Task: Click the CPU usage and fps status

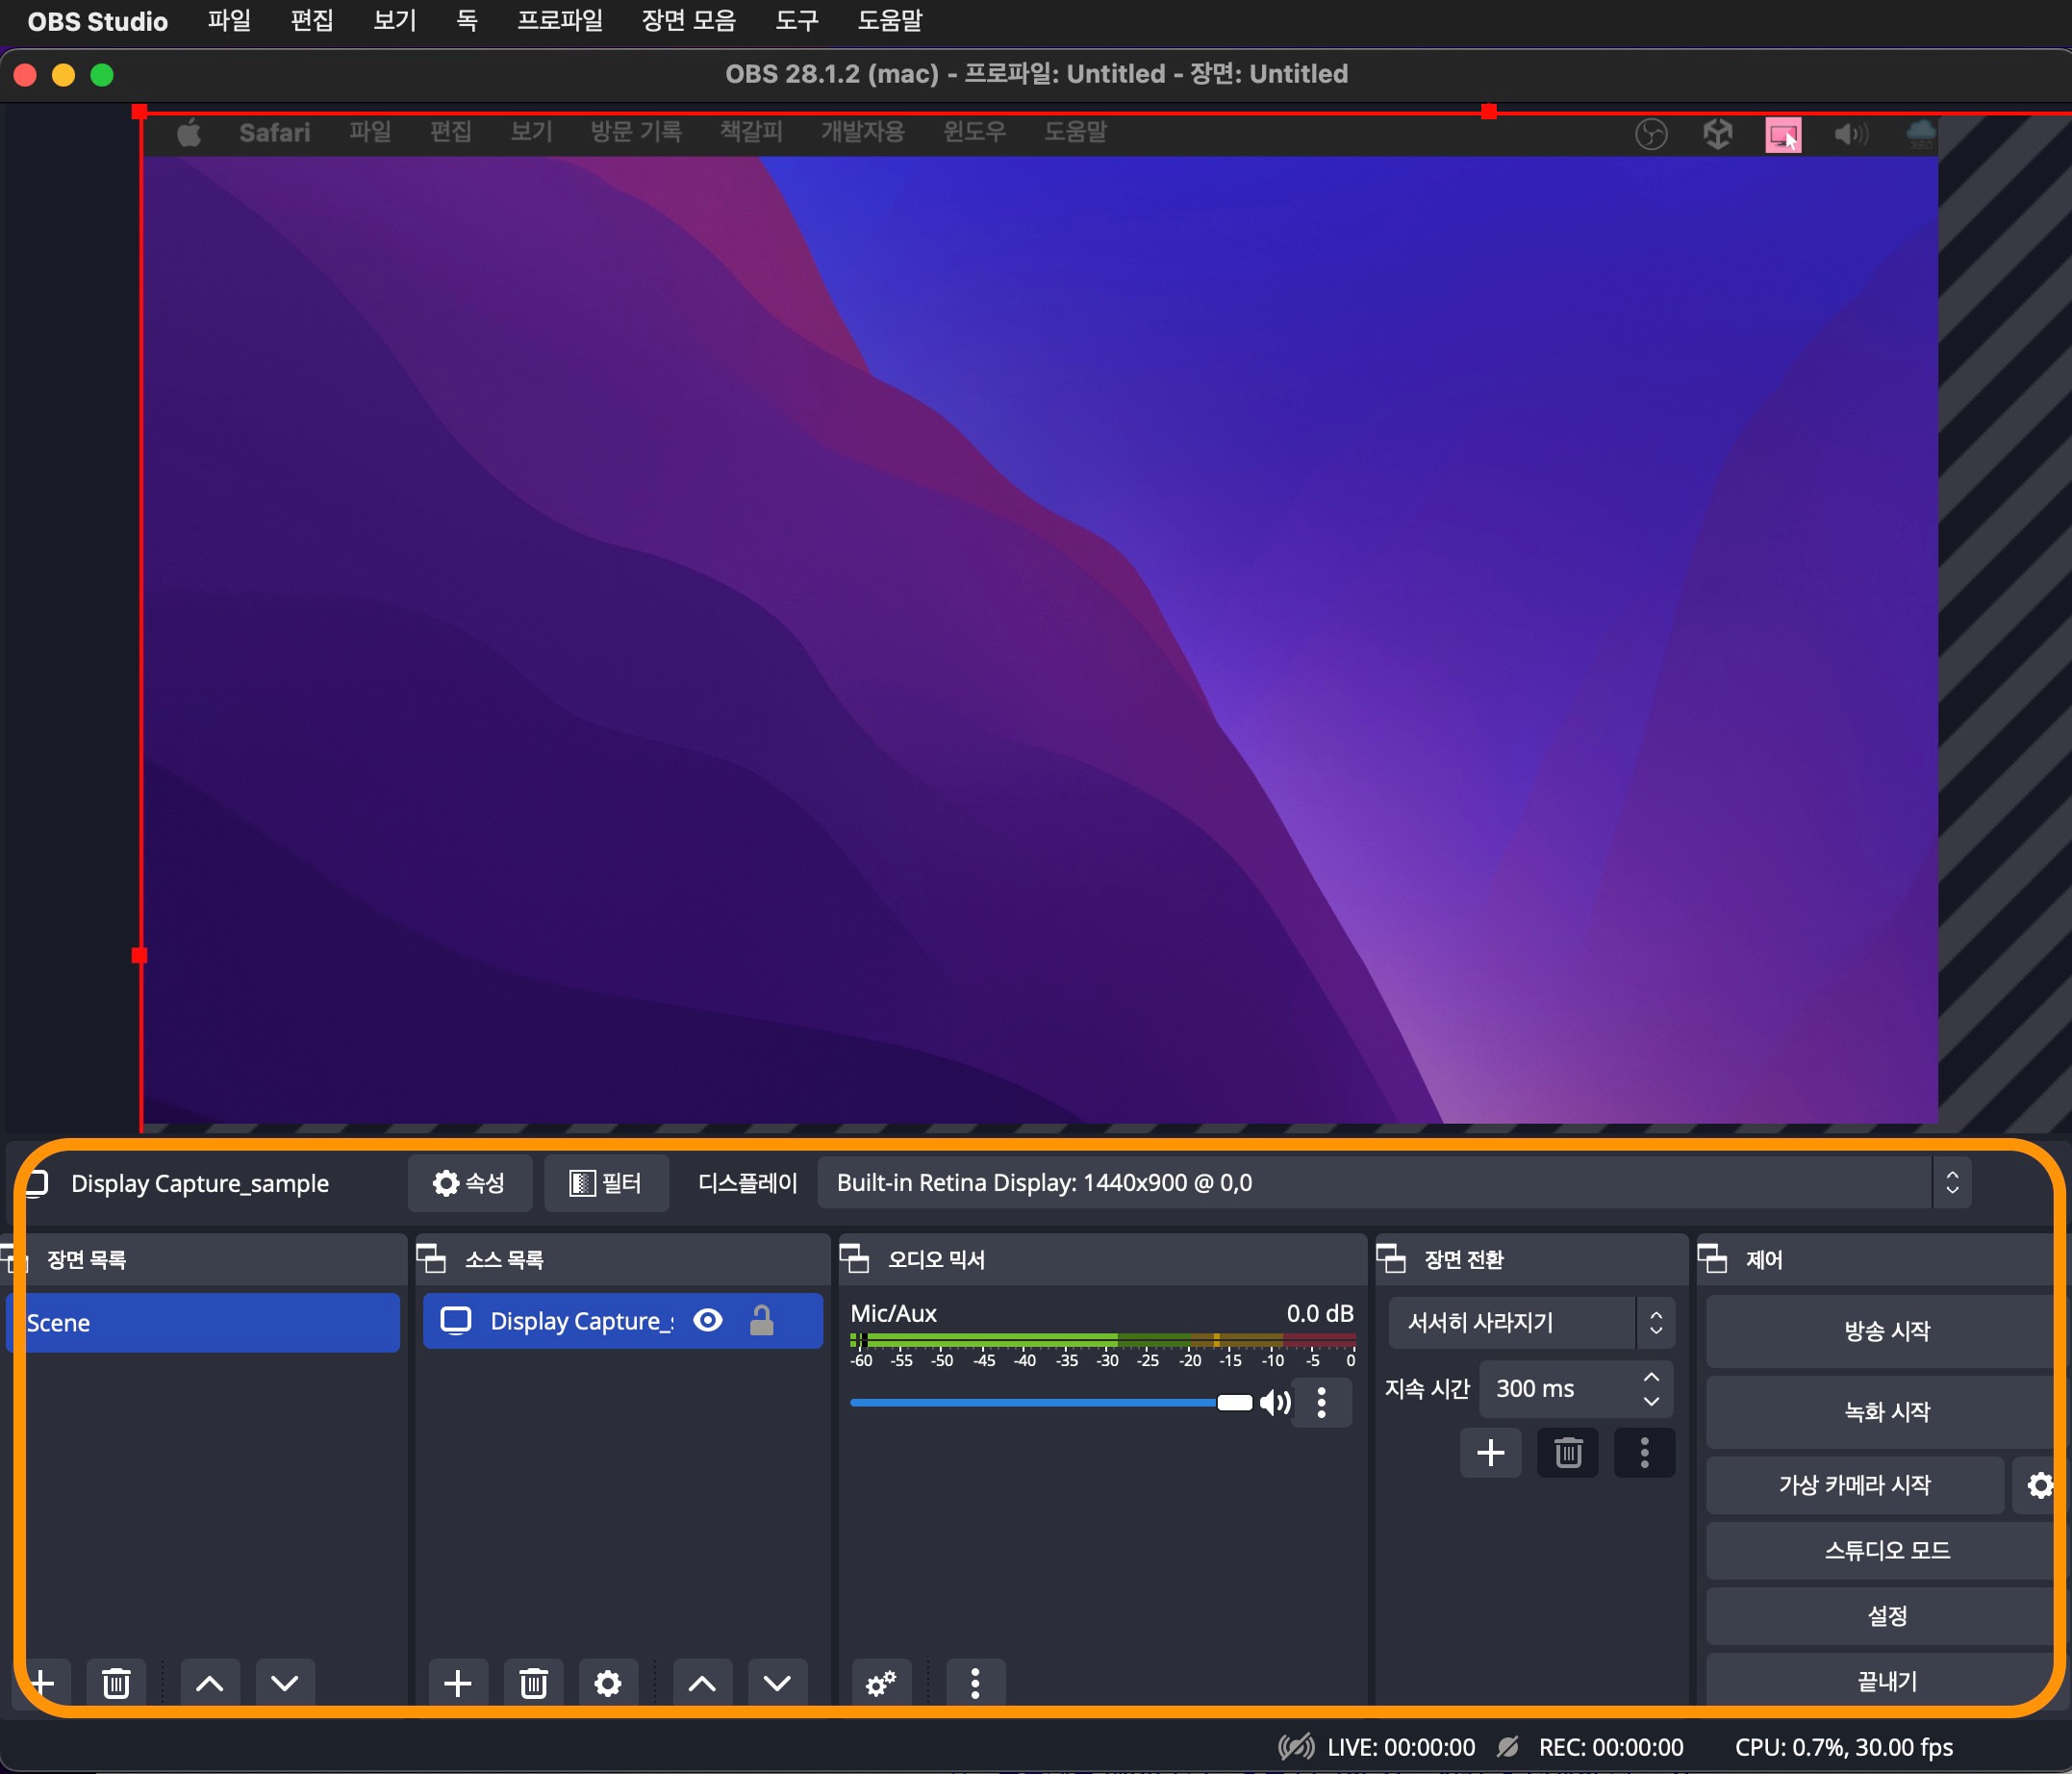Action: point(1844,1747)
